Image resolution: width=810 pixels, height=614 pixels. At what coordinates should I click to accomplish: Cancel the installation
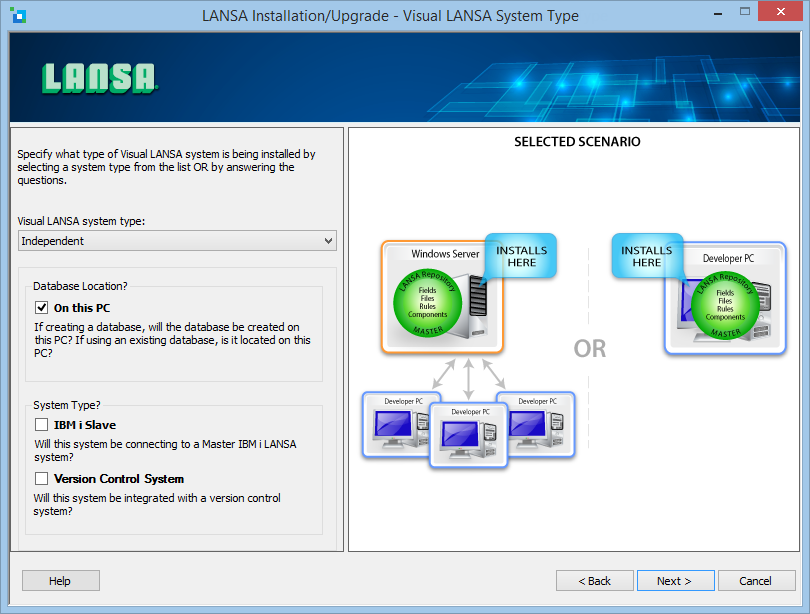tap(756, 581)
